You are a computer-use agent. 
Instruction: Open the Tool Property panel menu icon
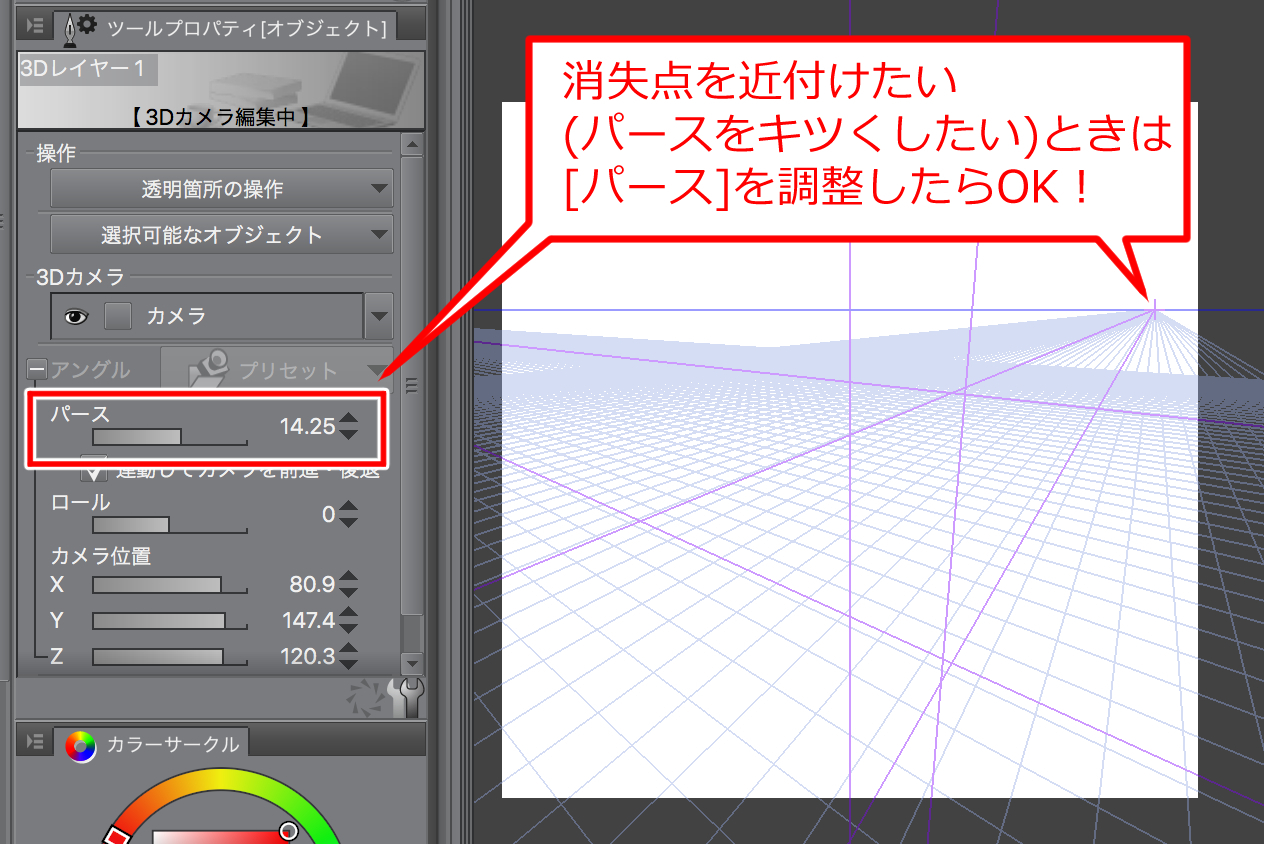pos(35,27)
